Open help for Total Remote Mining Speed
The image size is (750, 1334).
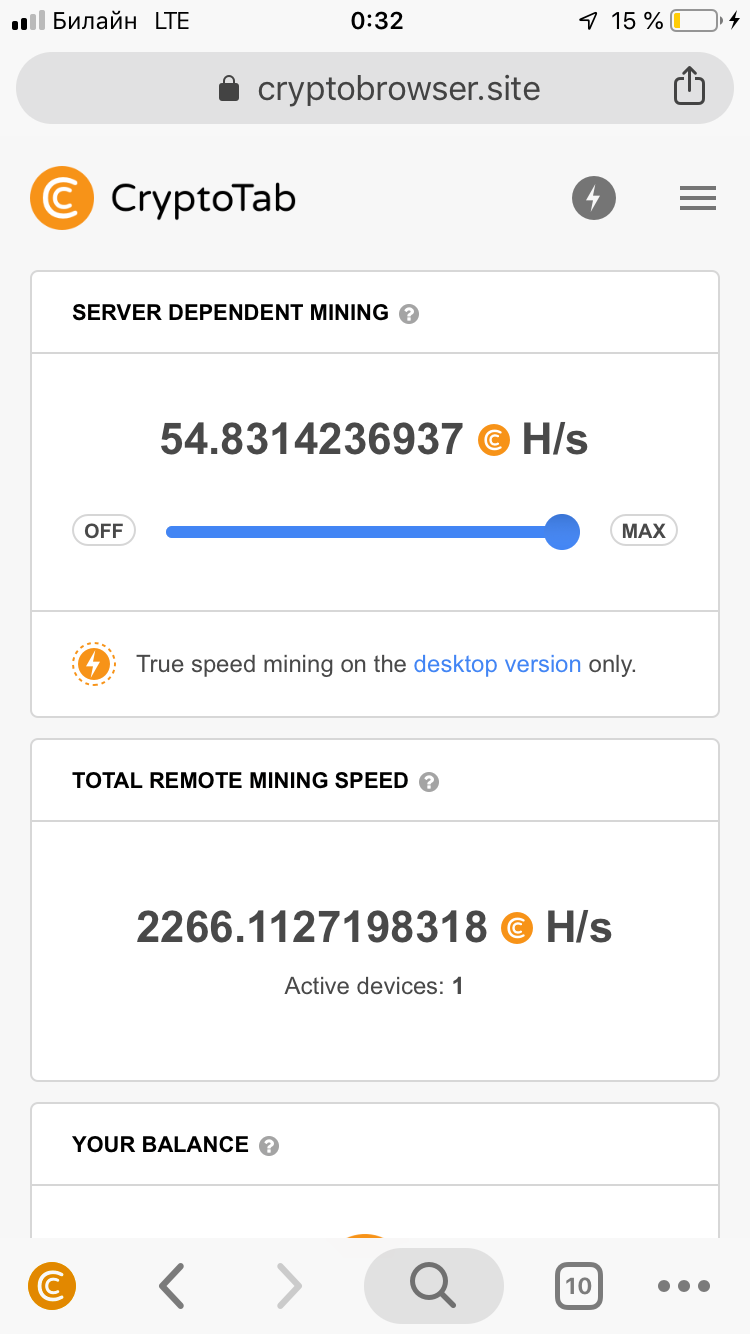(x=429, y=782)
